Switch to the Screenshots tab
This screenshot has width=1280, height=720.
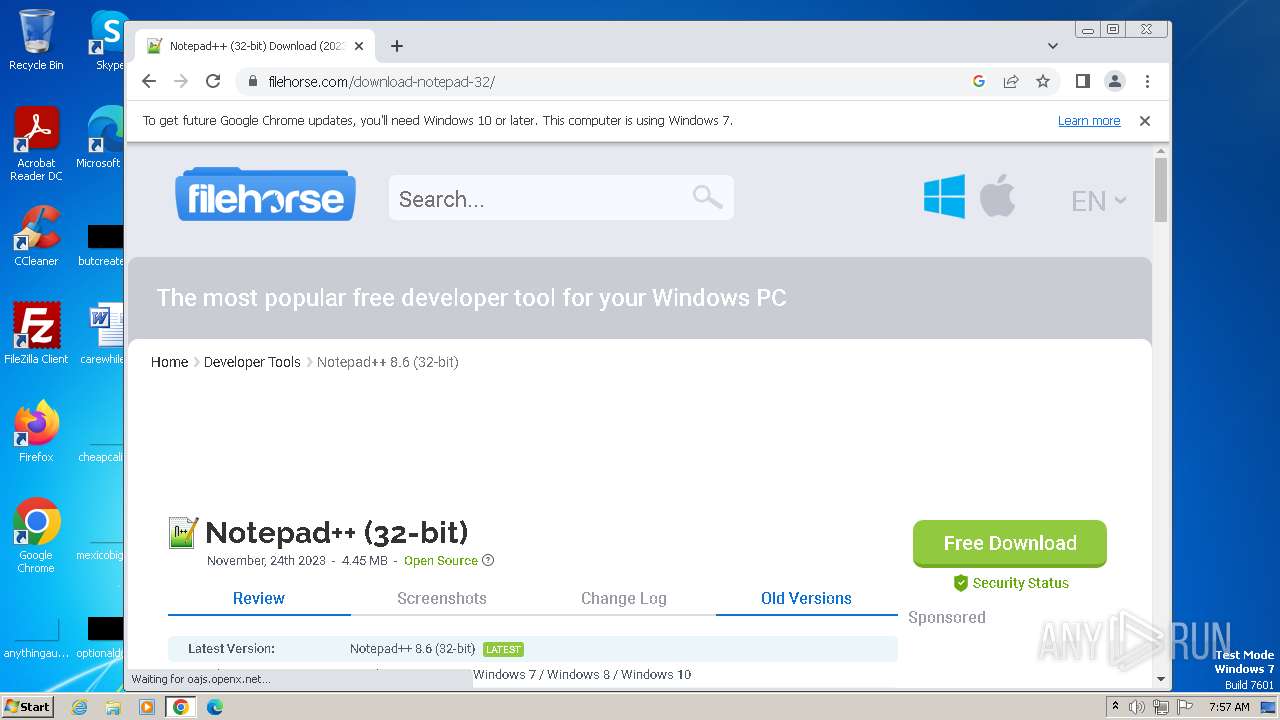point(442,598)
